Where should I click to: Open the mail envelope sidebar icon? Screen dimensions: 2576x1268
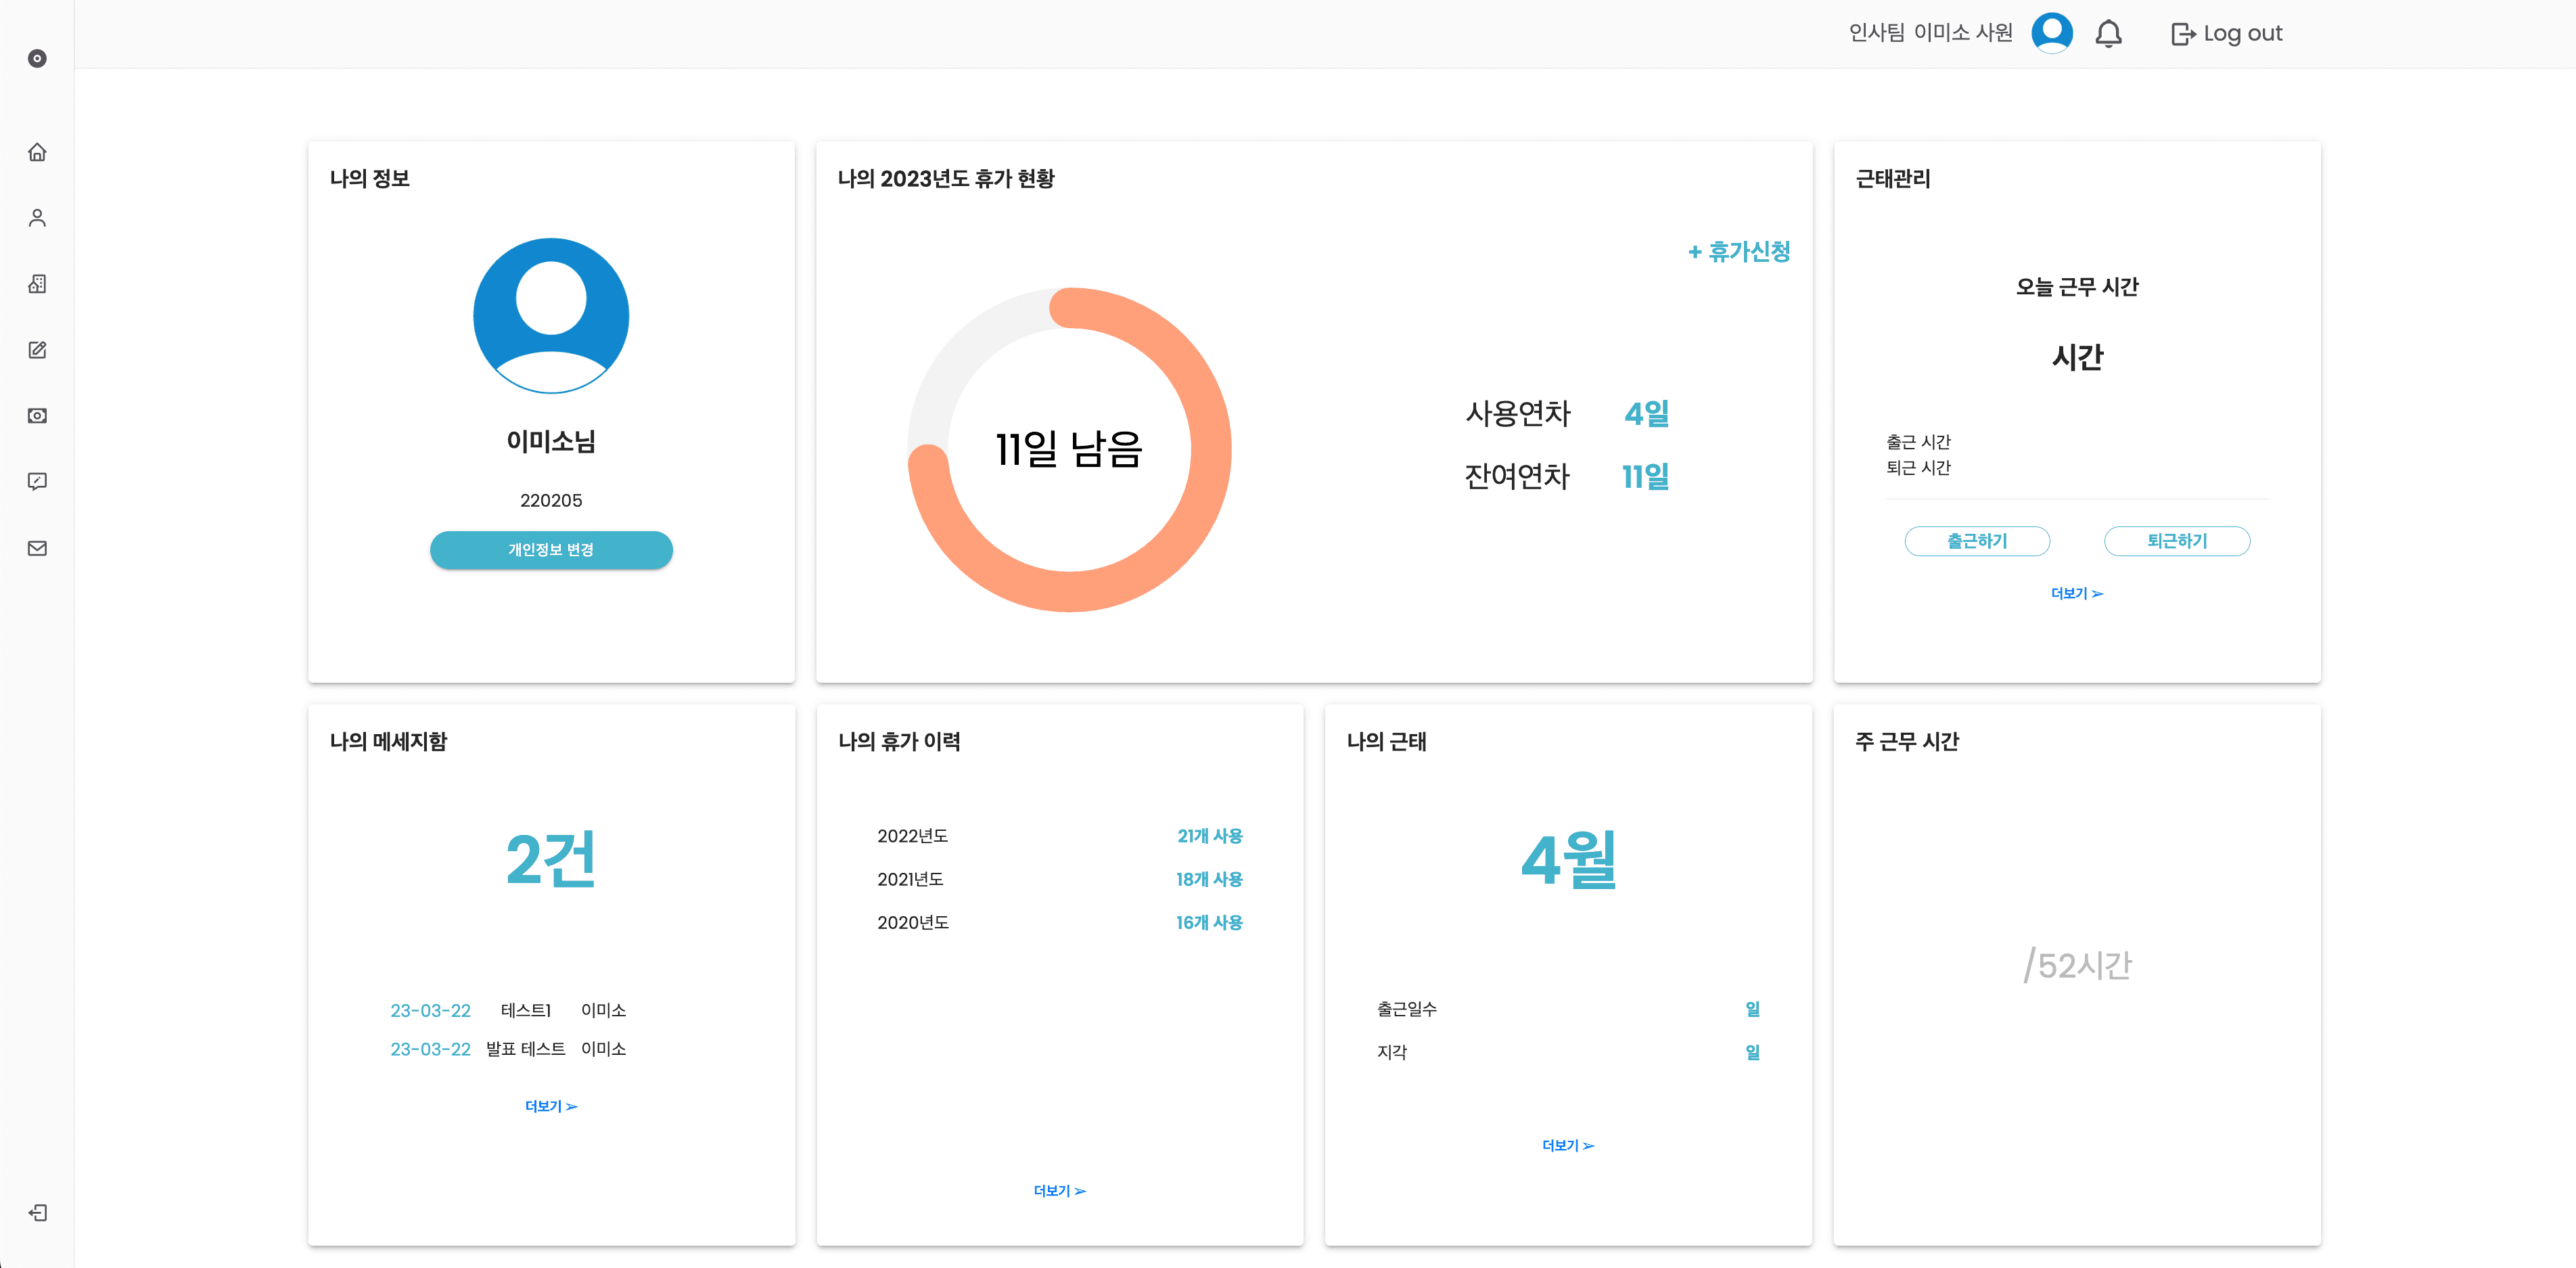(x=37, y=548)
